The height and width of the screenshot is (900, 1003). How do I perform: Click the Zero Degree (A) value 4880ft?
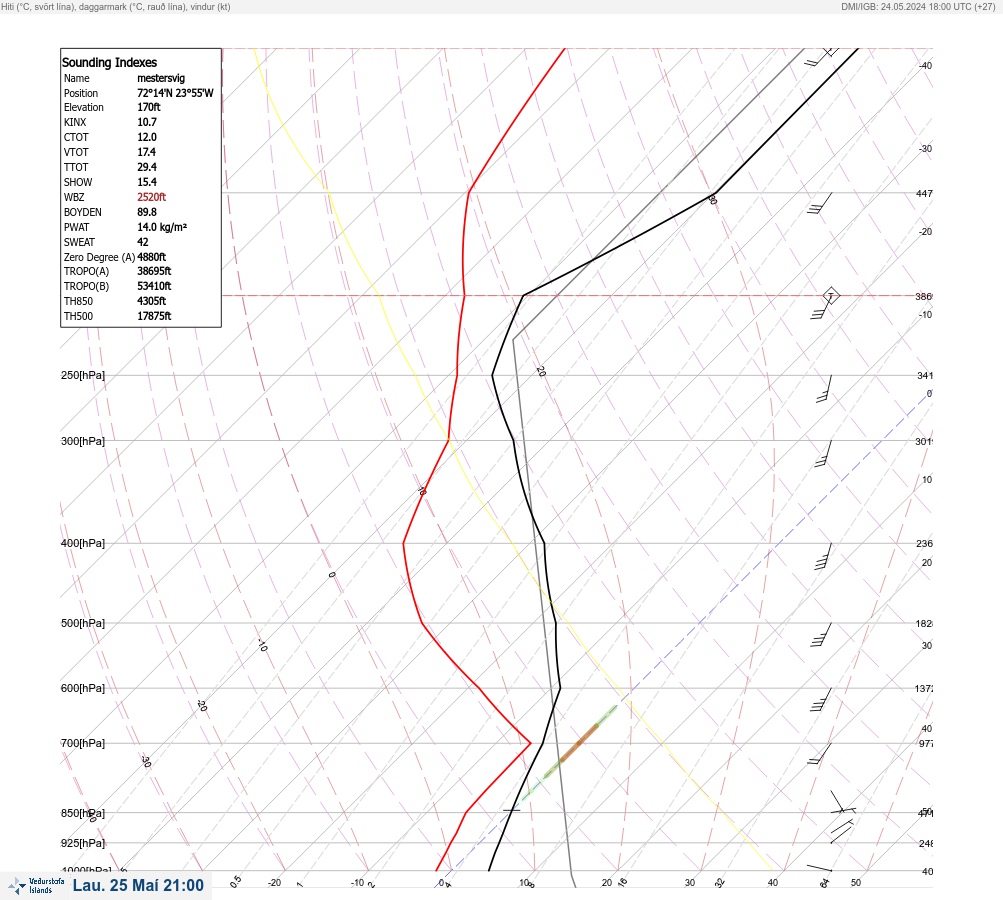click(x=152, y=257)
